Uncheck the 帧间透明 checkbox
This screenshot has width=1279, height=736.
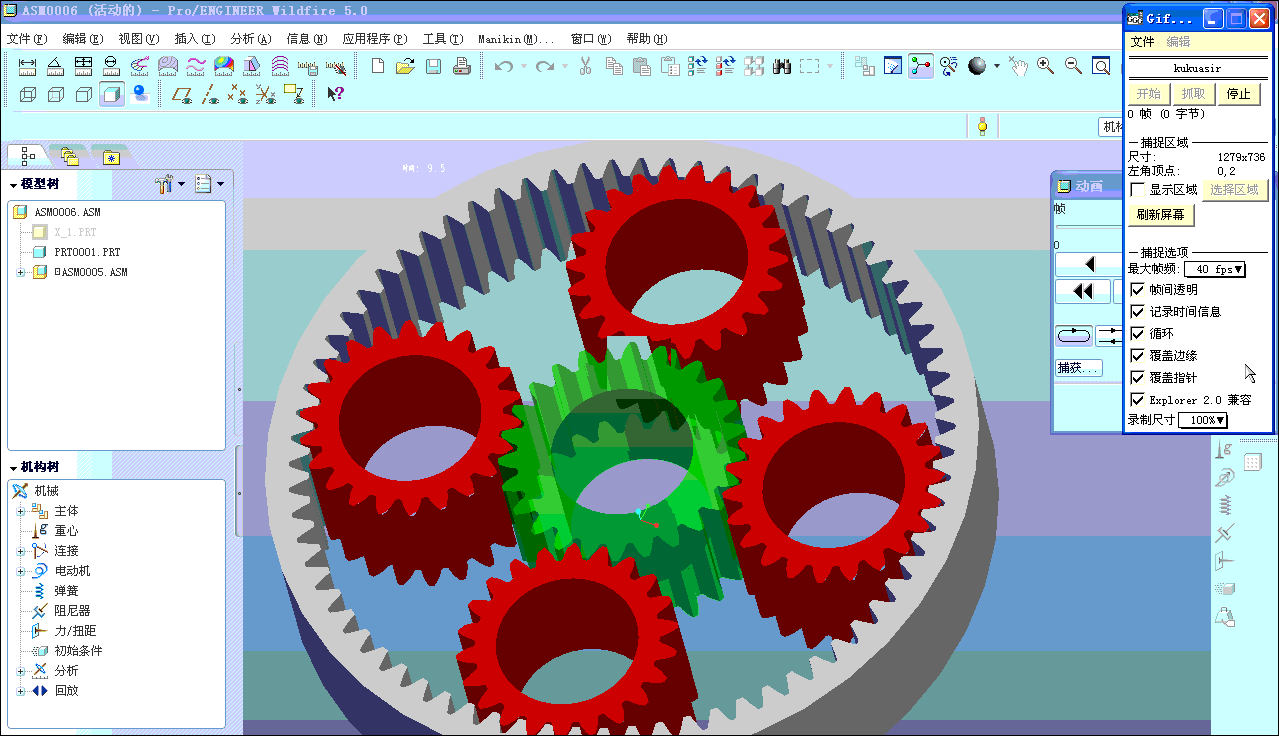coord(1137,289)
